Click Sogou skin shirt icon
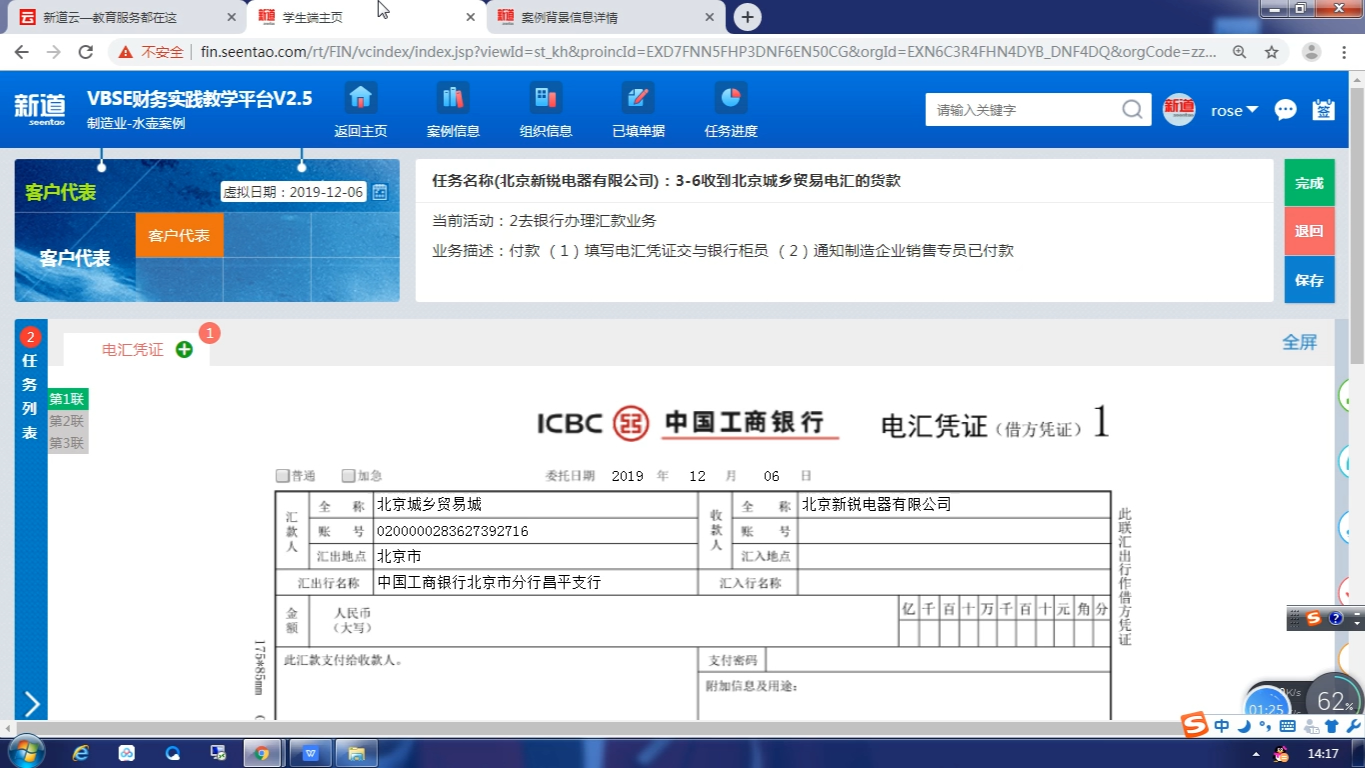1365x768 pixels. tap(1331, 726)
